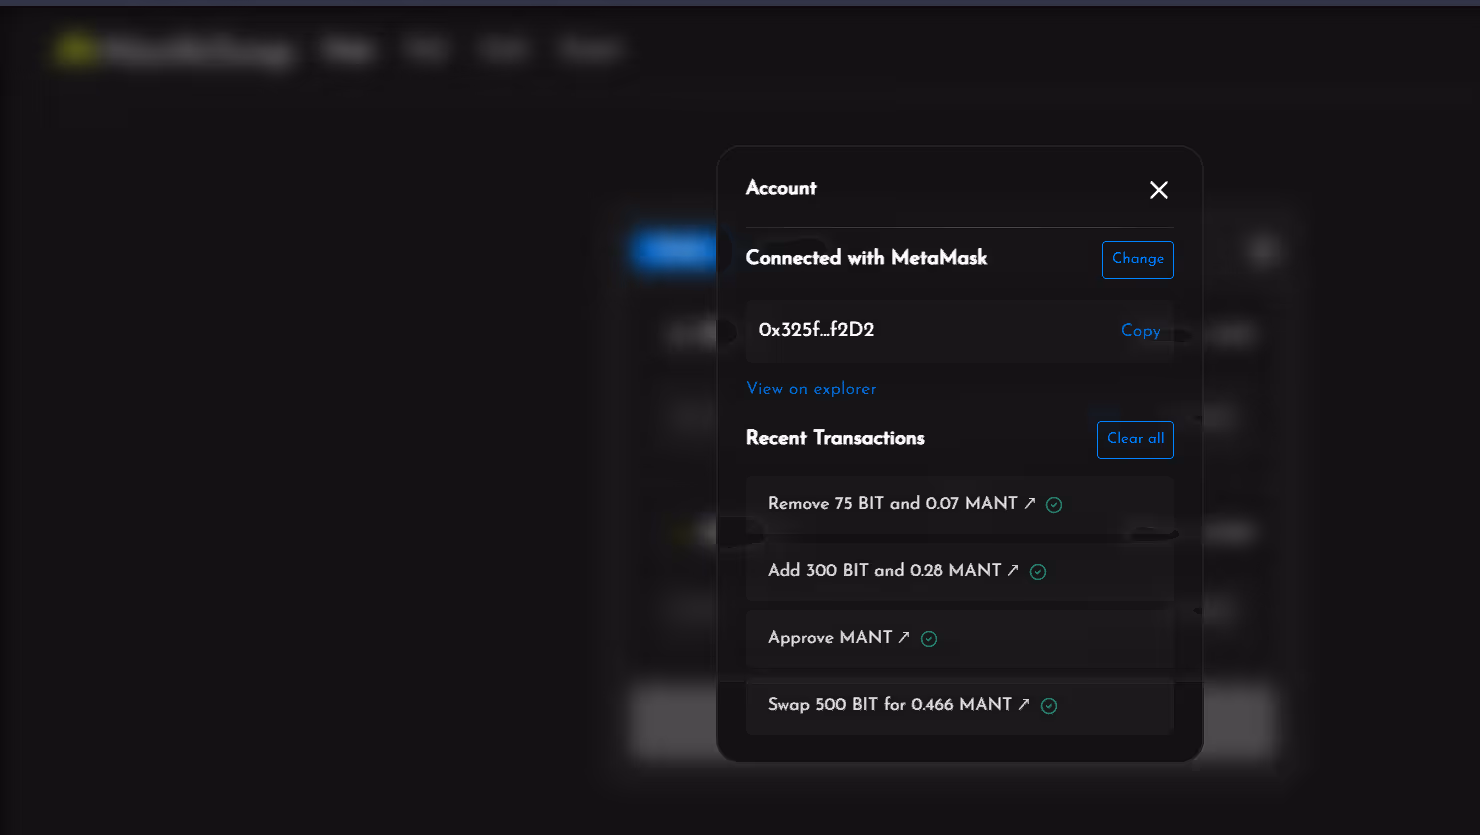
Task: Open the View on explorer link
Action: 811,389
